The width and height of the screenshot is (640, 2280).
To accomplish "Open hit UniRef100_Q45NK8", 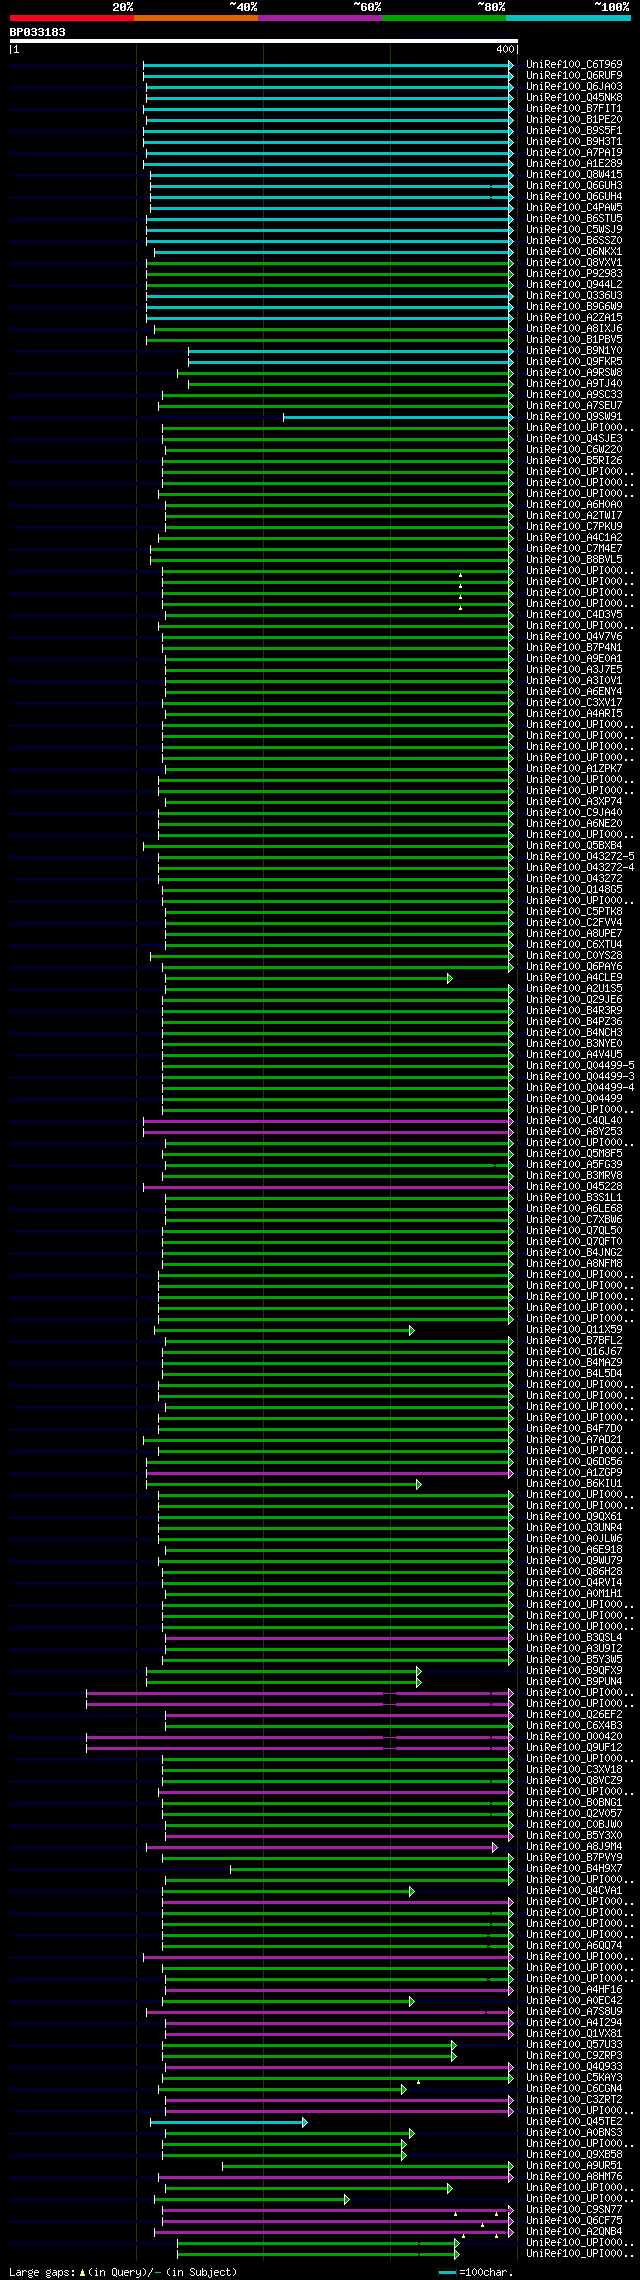I will [574, 97].
